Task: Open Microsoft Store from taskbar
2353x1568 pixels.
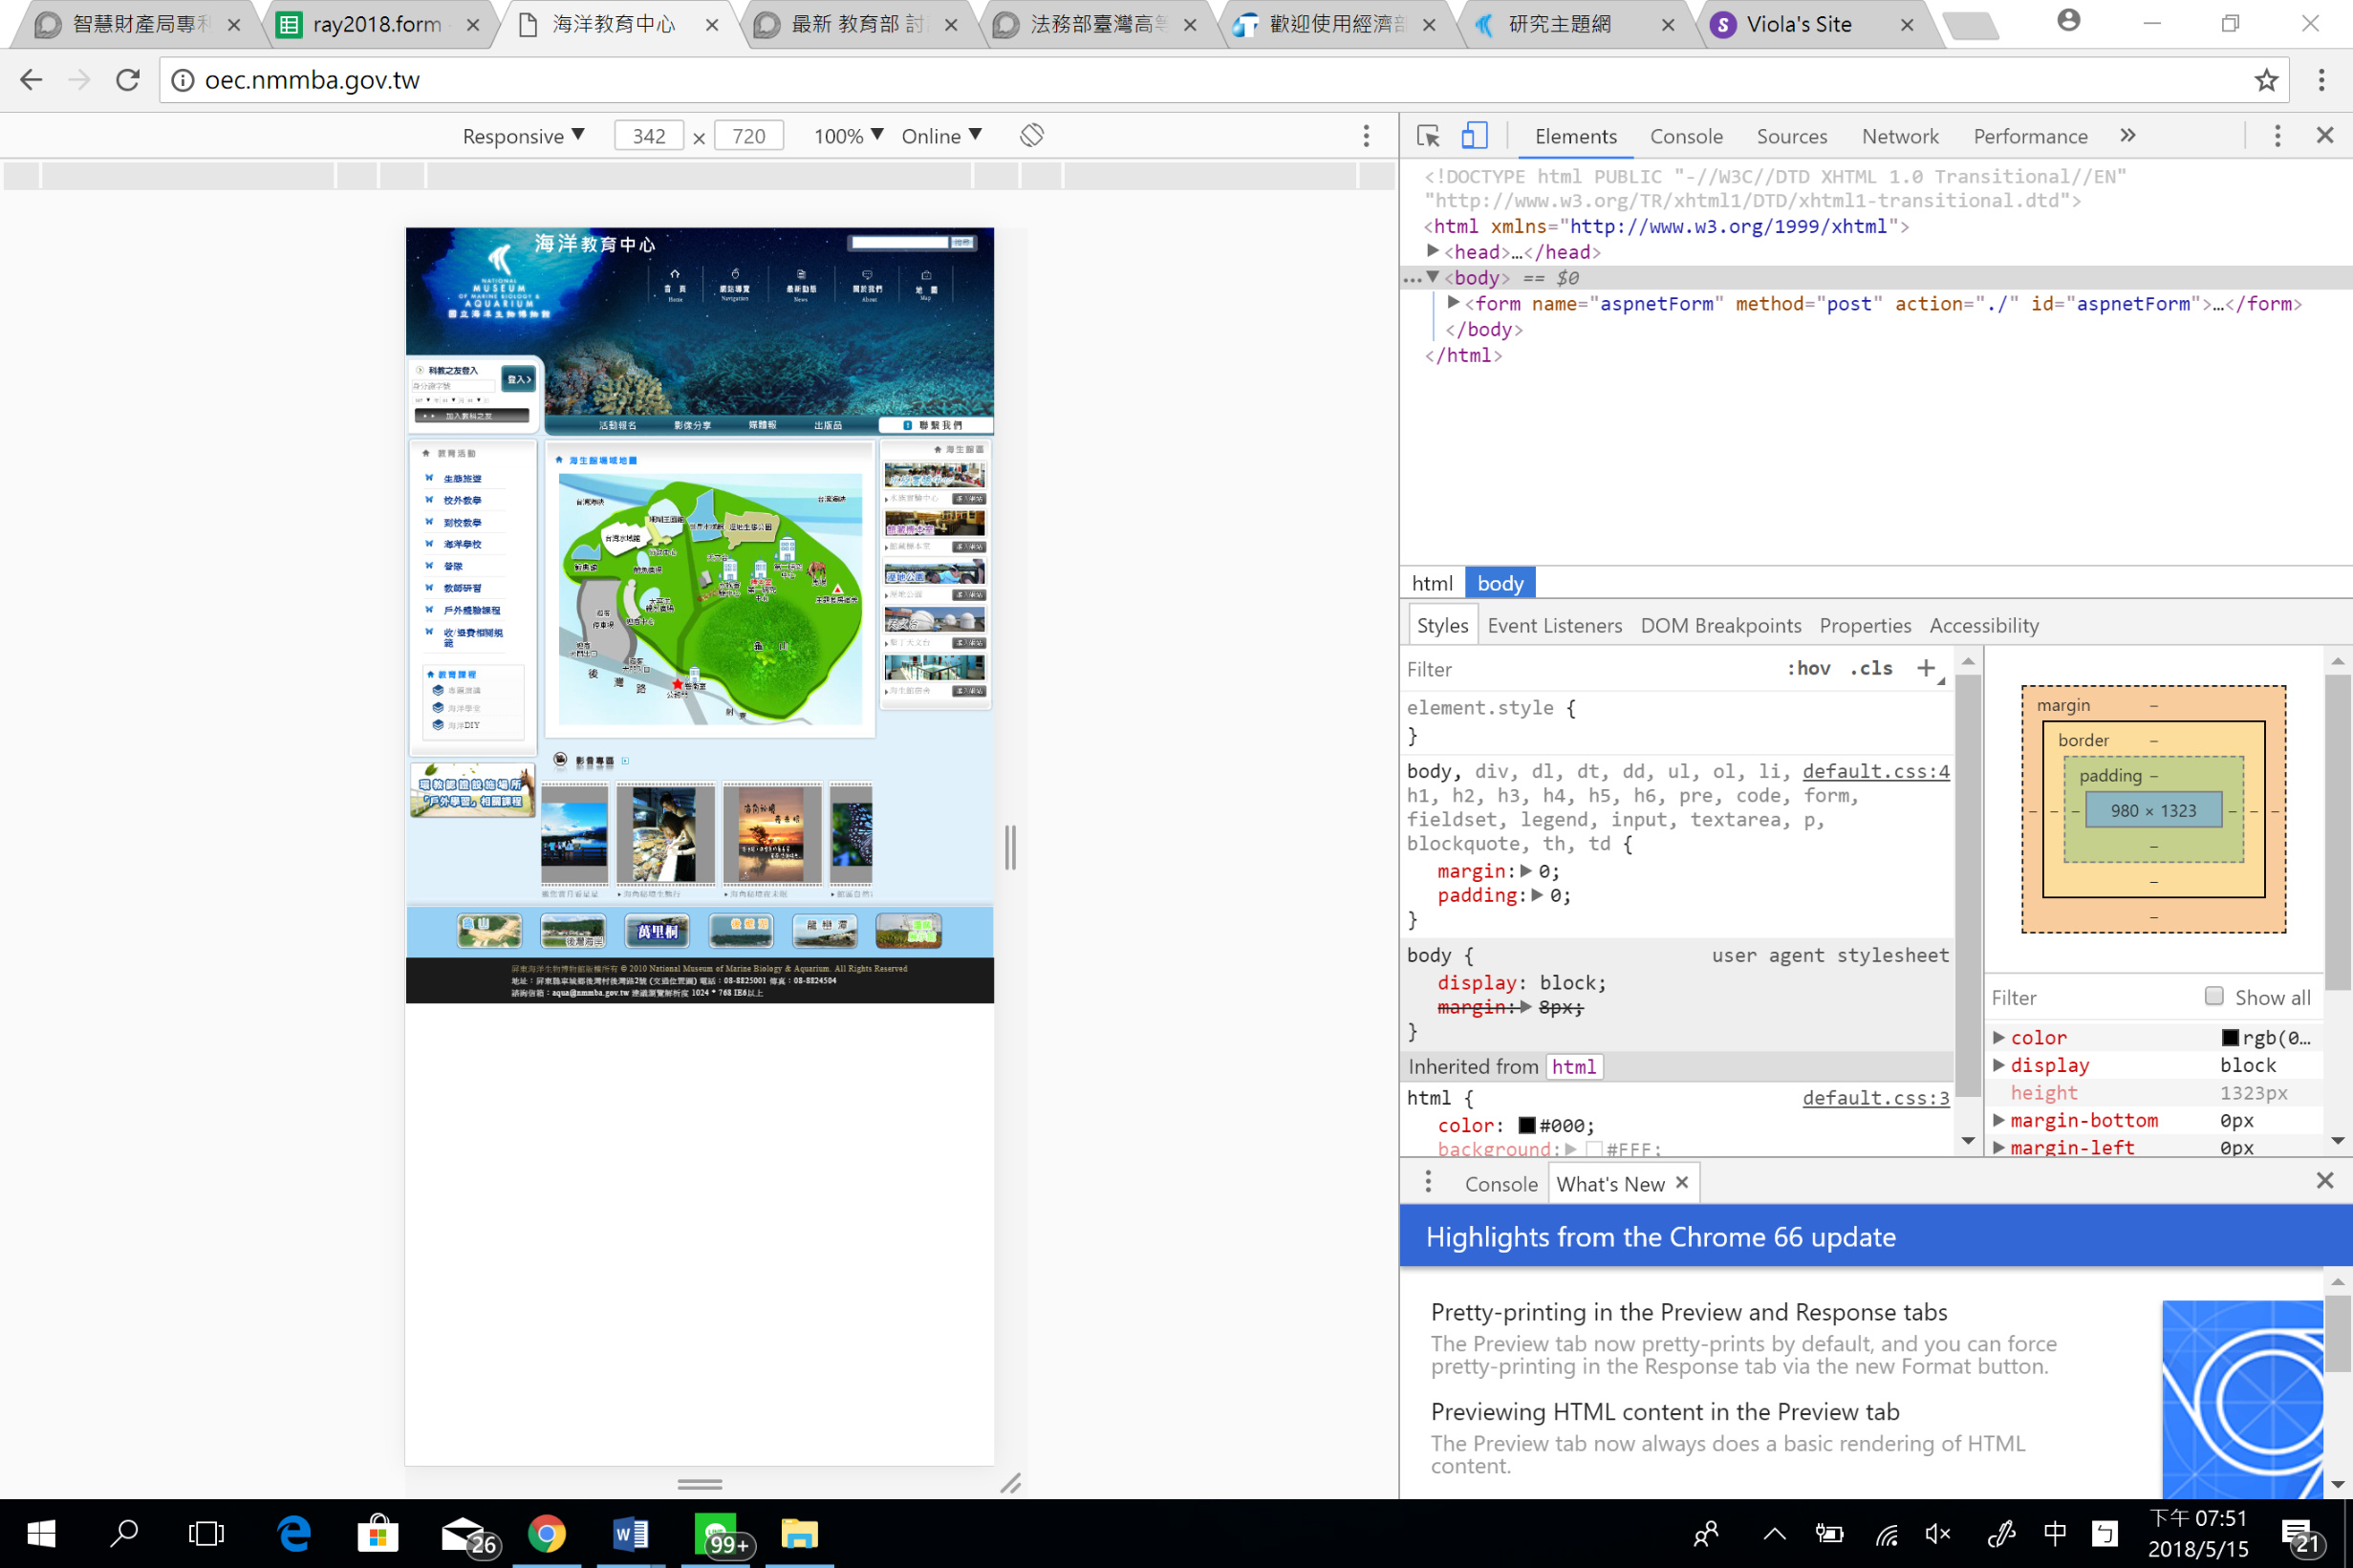Action: pos(378,1533)
